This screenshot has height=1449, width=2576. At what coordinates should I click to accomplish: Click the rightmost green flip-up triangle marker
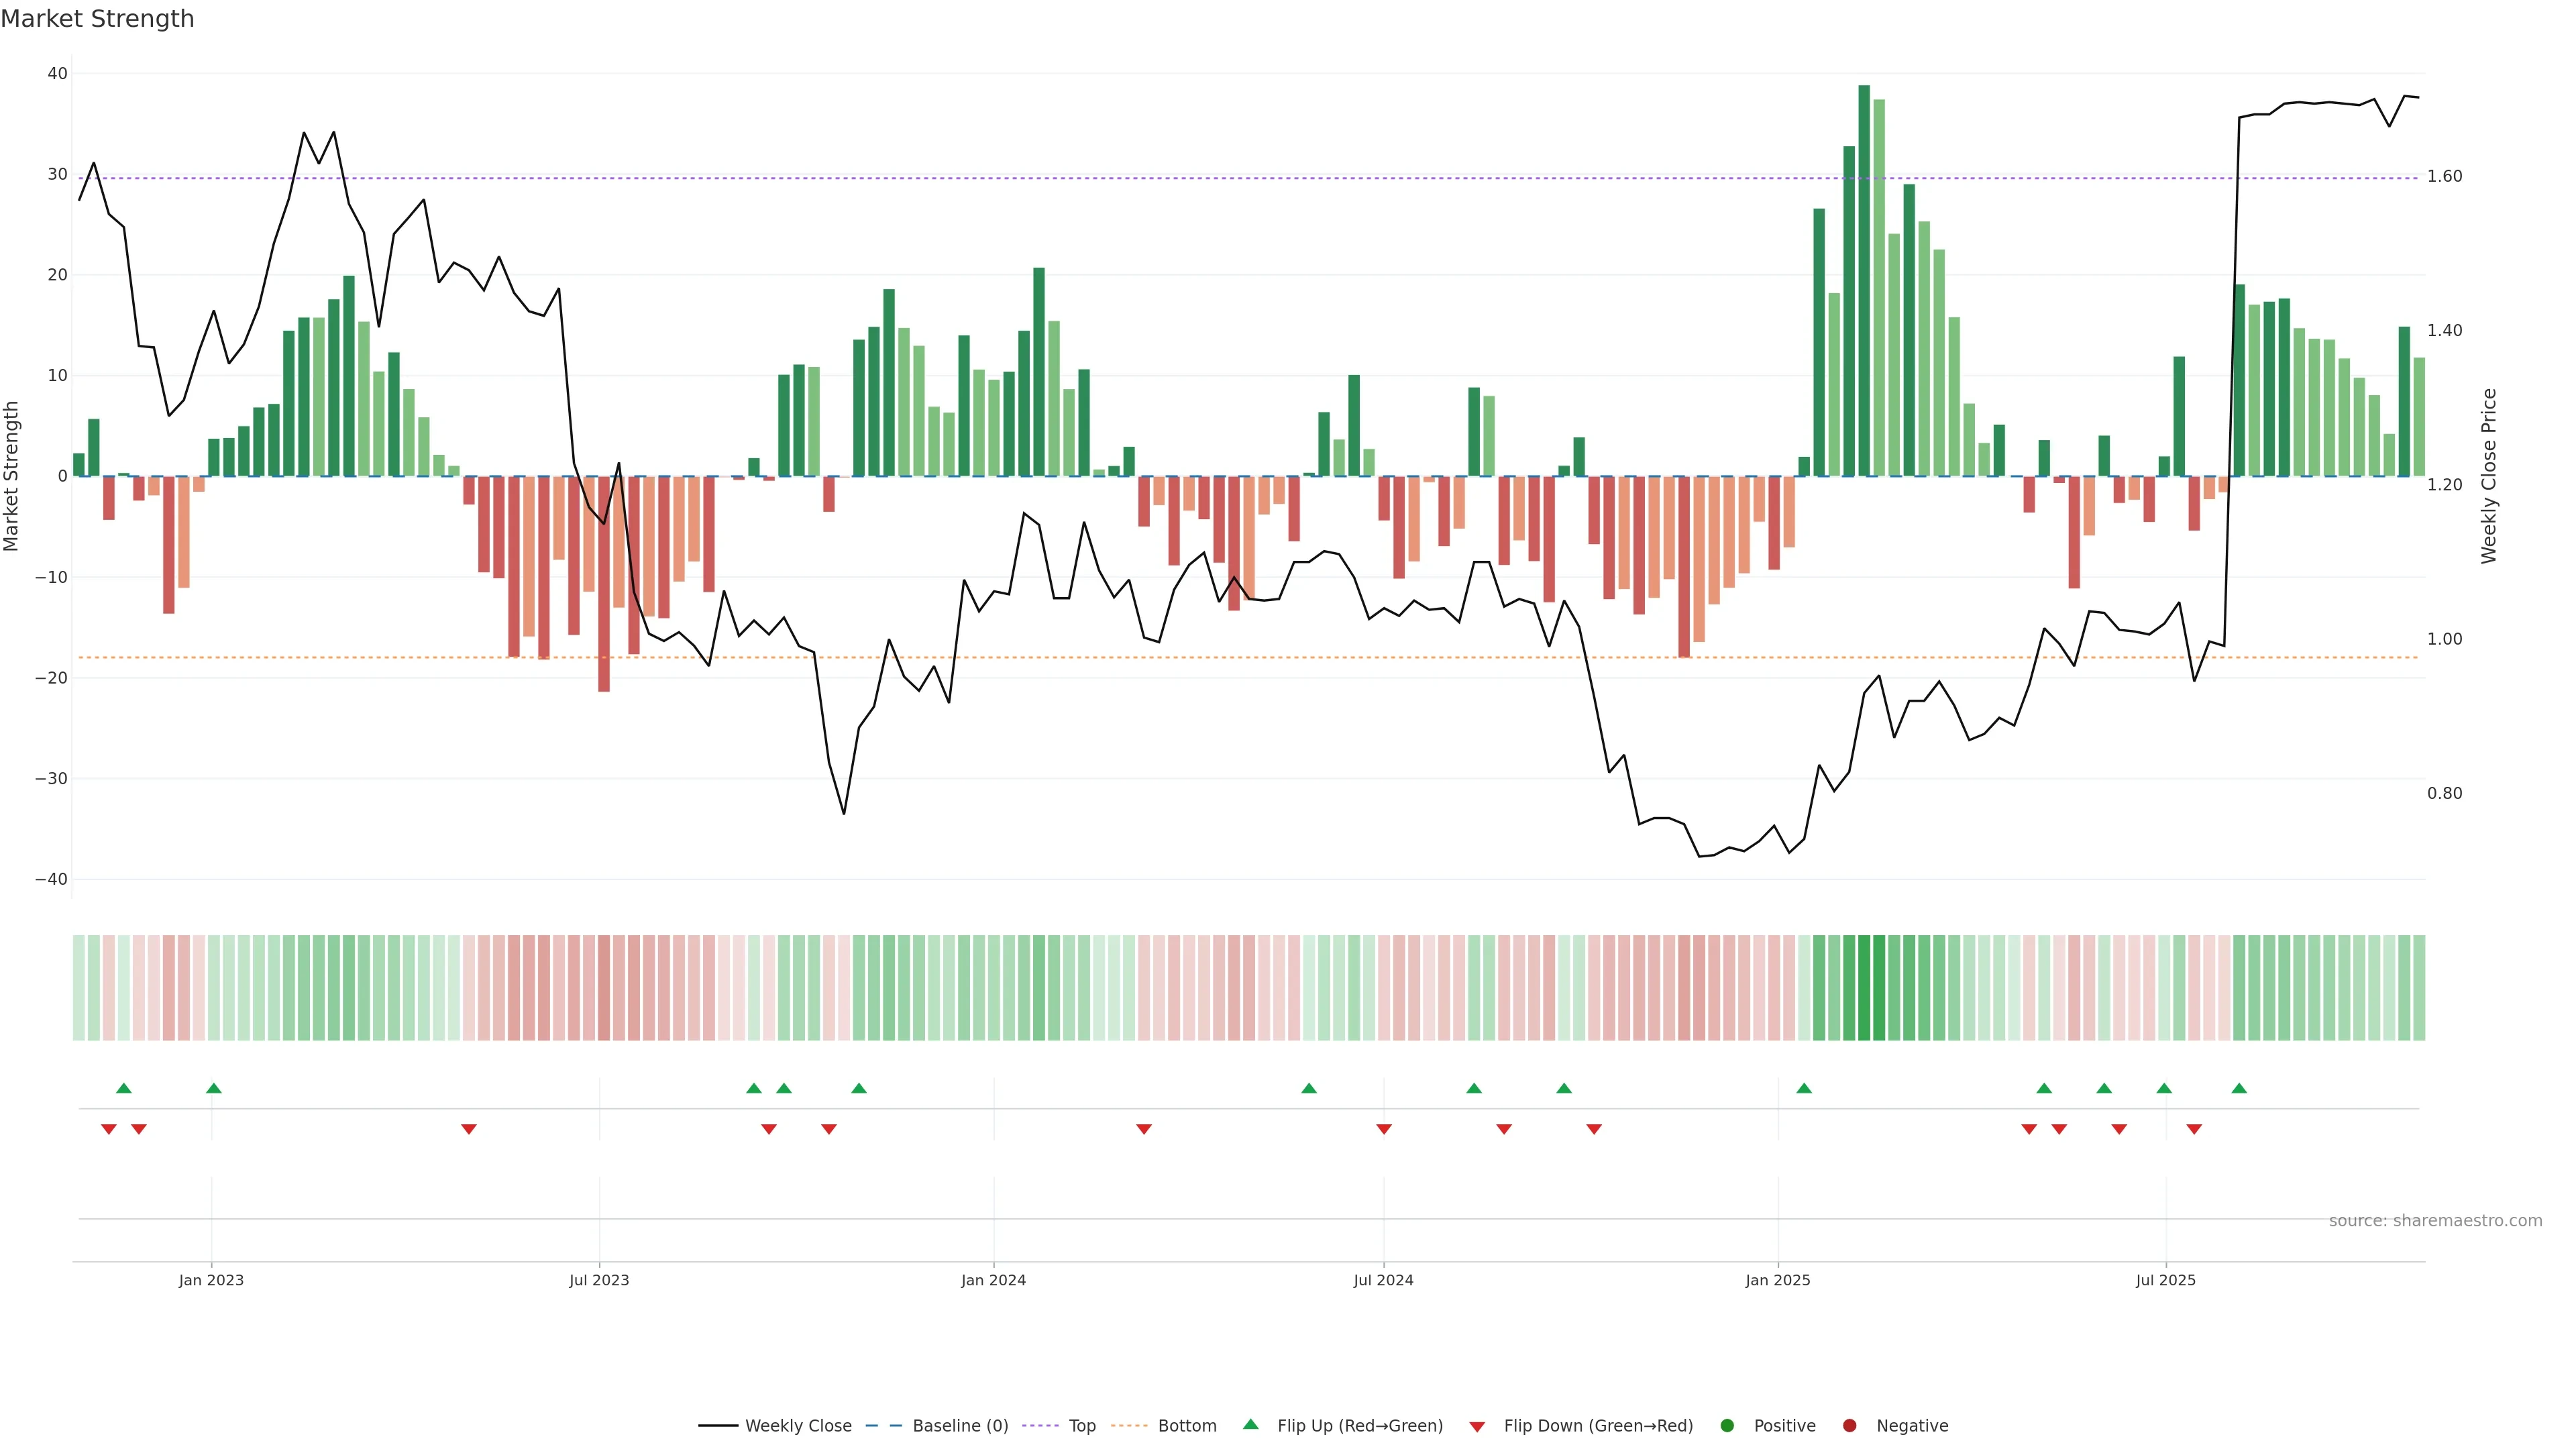coord(2239,1088)
